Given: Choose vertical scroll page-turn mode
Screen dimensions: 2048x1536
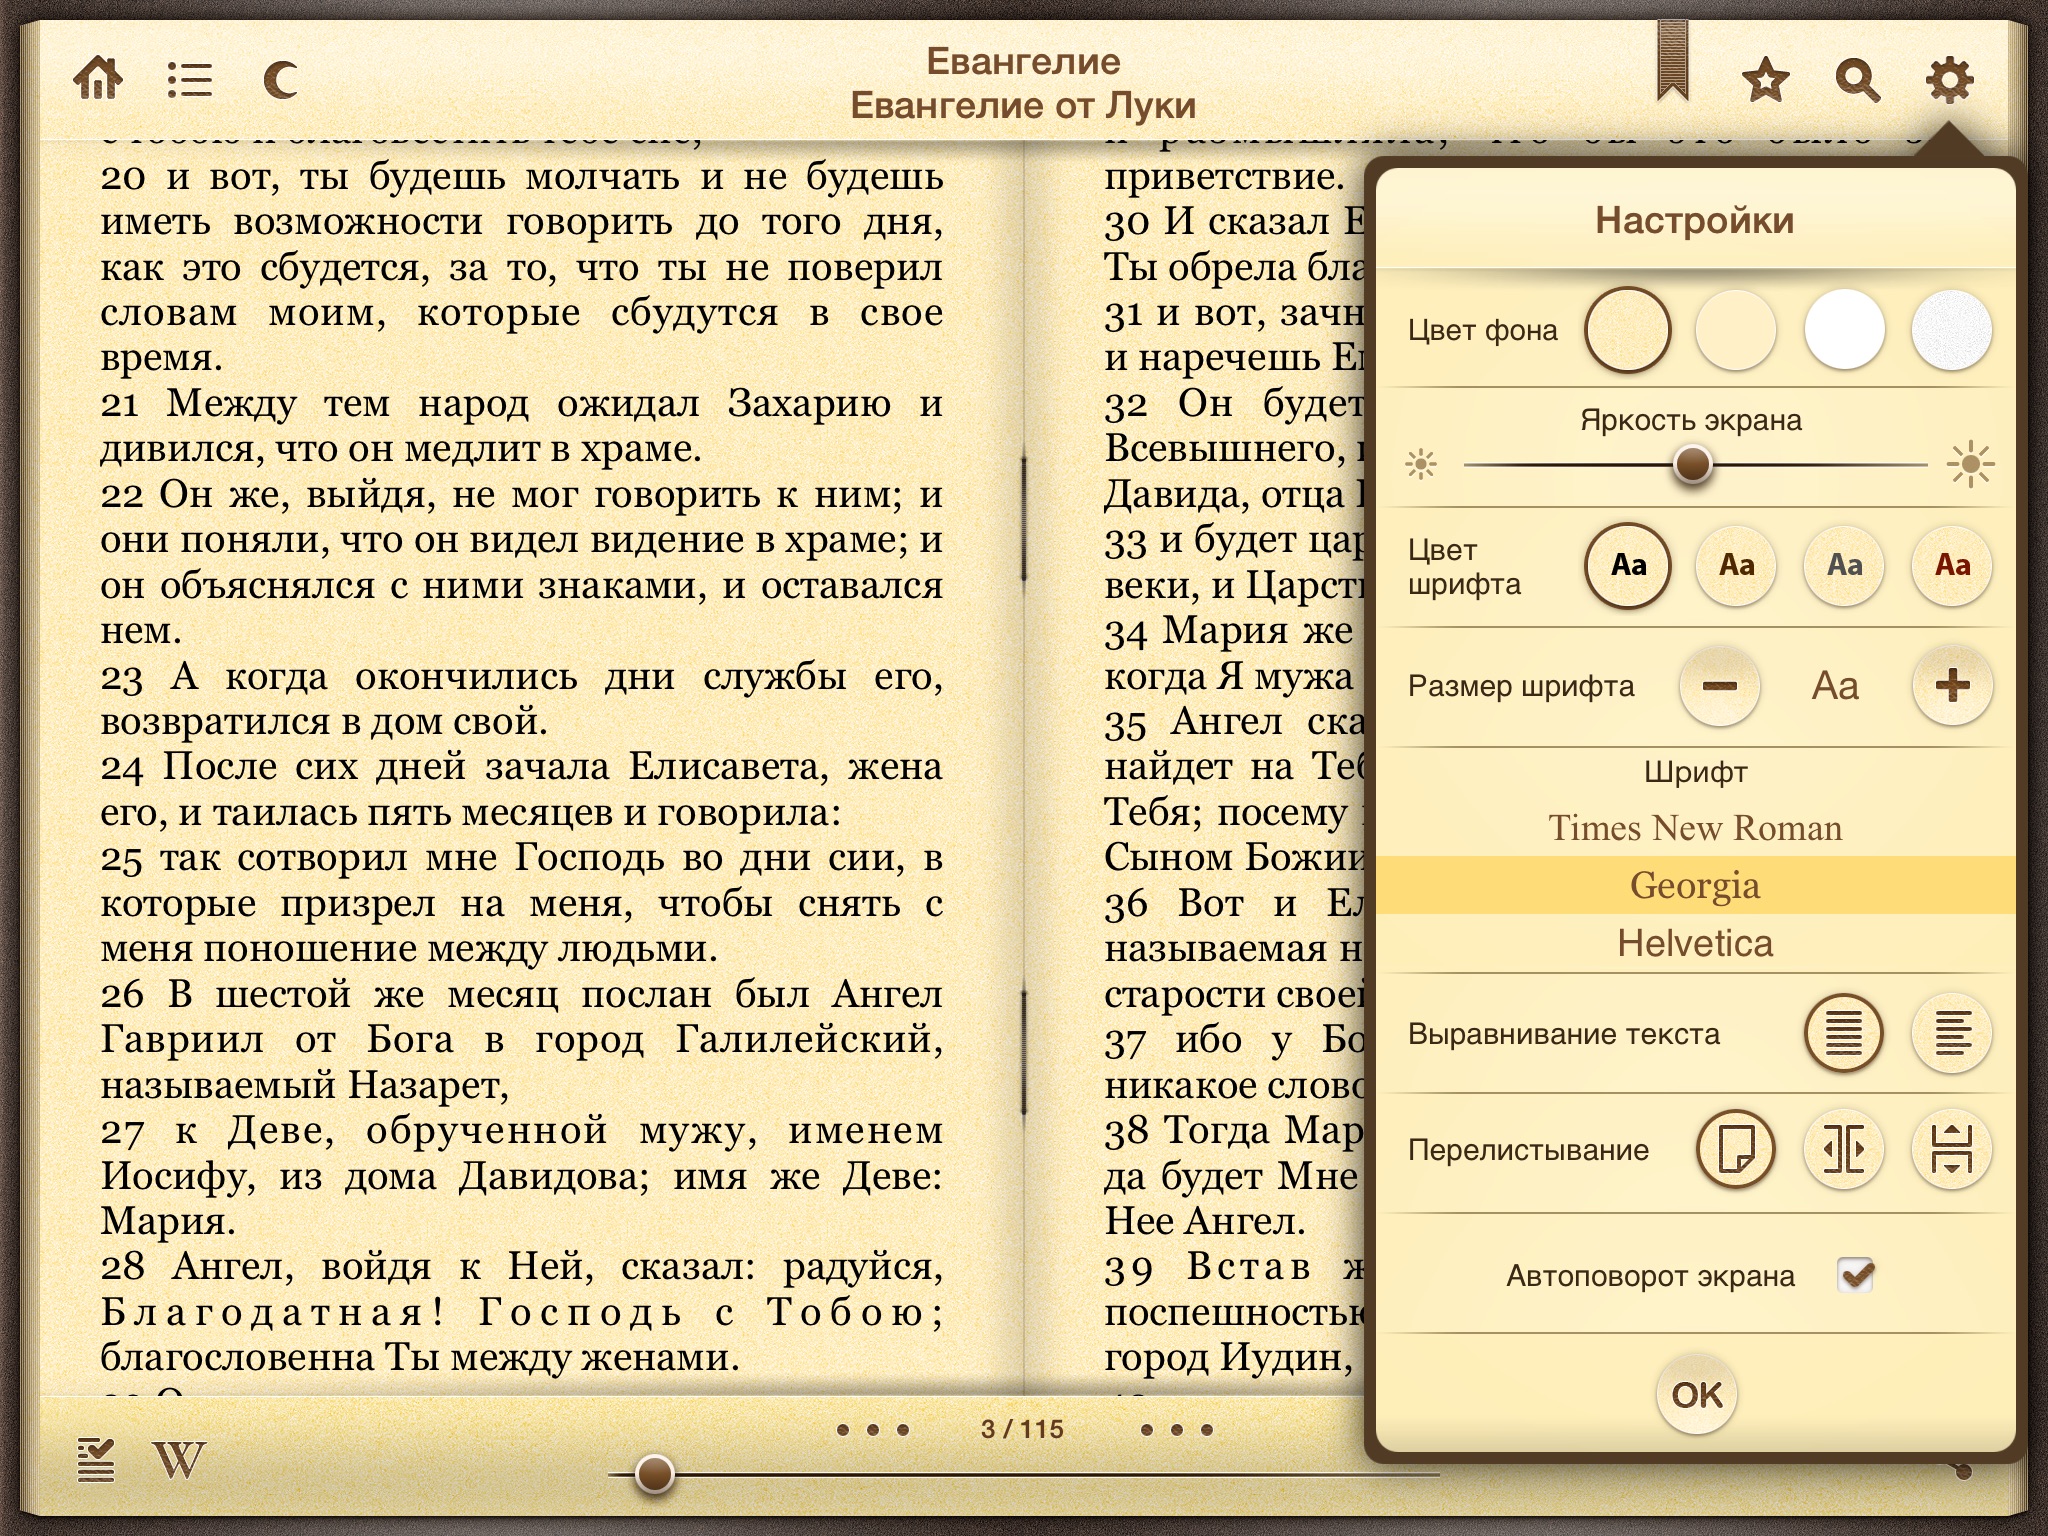Looking at the screenshot, I should coord(1951,1149).
